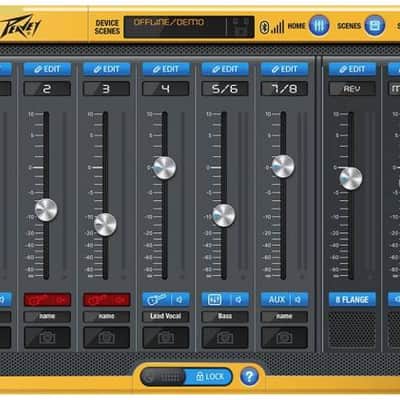
Task: Check the signal strength bars icon
Action: click(277, 27)
